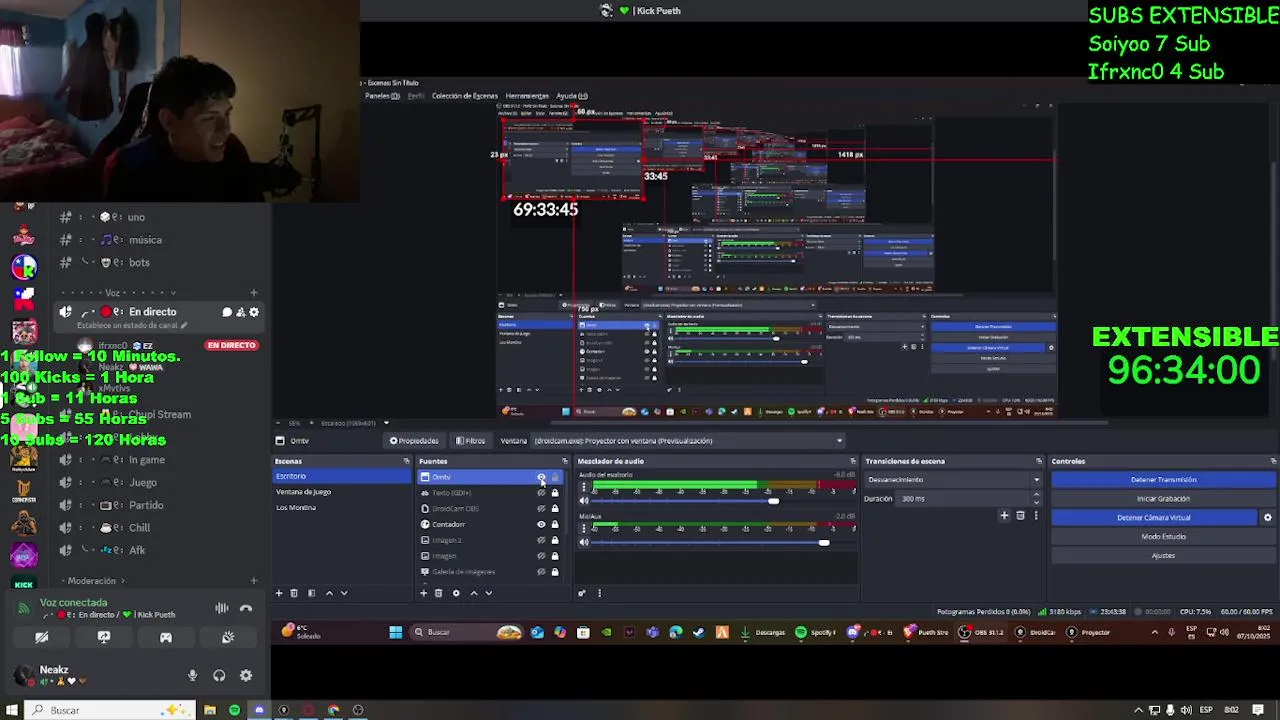Viewport: 1280px width, 720px height.
Task: Pop out the Fuentes dock panel
Action: 564,461
